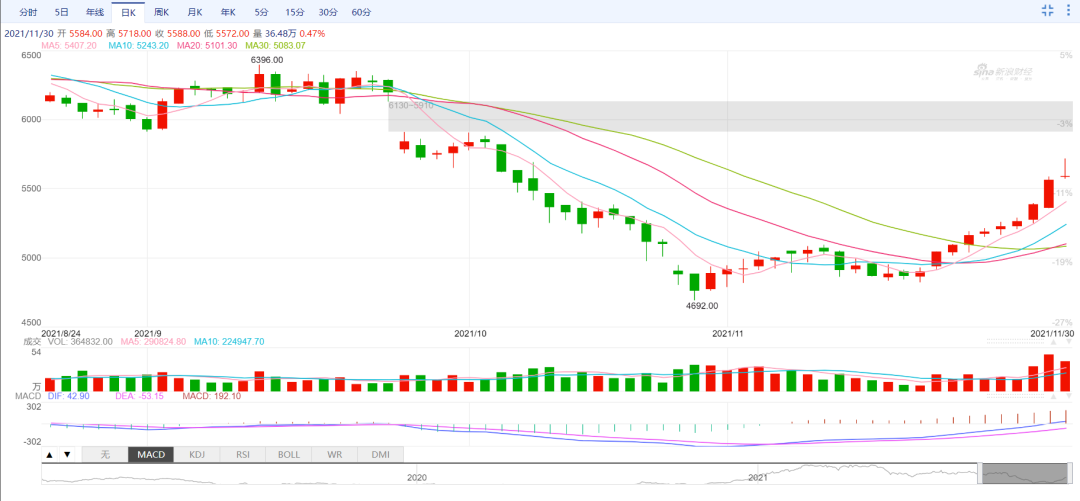Switch to the 分时 intraday tab
The image size is (1080, 501).
coord(27,12)
